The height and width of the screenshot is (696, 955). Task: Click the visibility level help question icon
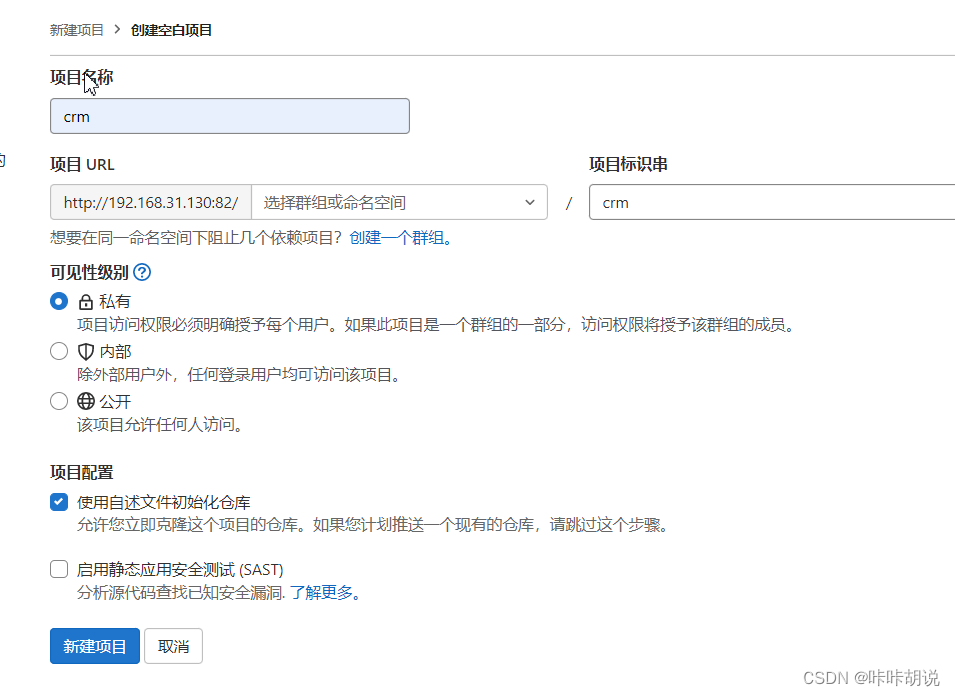[x=142, y=272]
